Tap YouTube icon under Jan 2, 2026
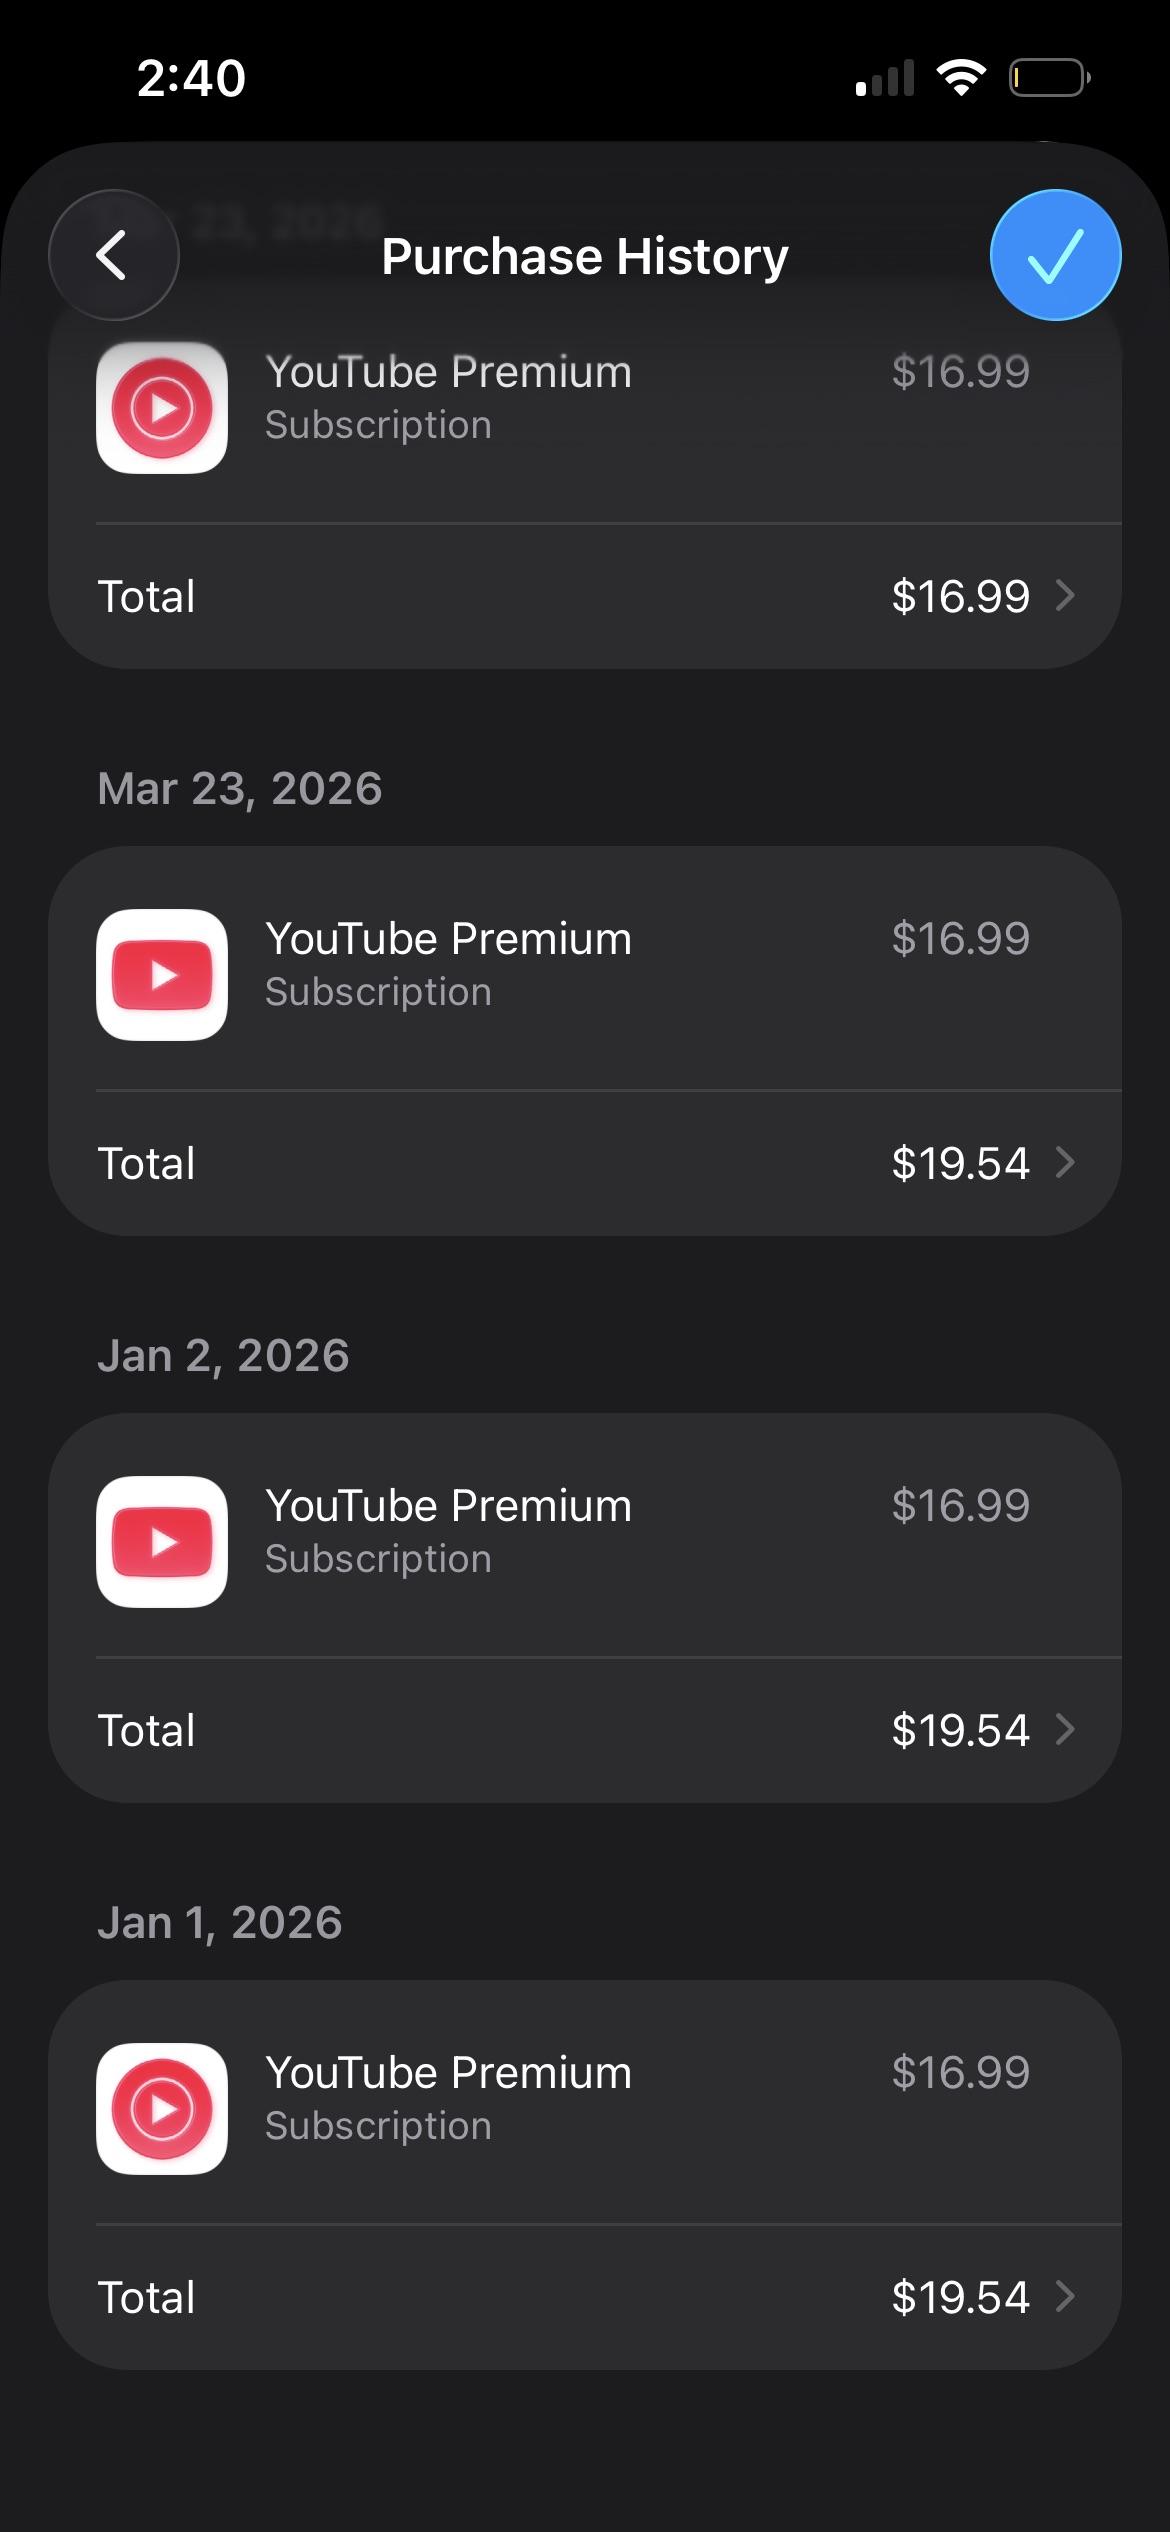This screenshot has width=1170, height=2532. (x=162, y=1542)
